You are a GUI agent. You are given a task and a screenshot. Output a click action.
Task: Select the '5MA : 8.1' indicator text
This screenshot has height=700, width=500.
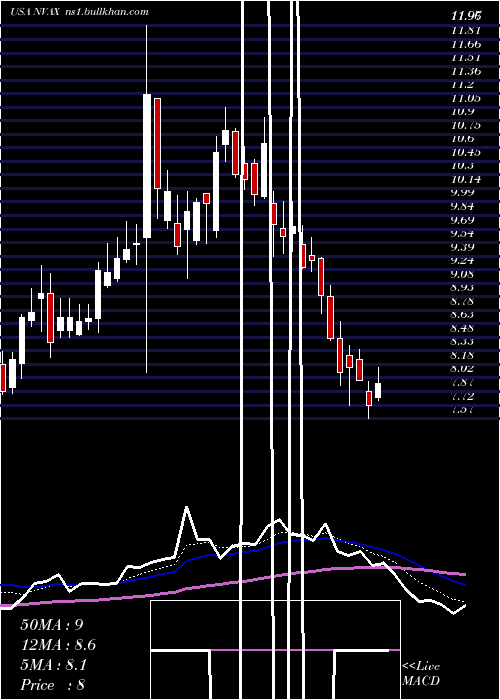pyautogui.click(x=54, y=665)
